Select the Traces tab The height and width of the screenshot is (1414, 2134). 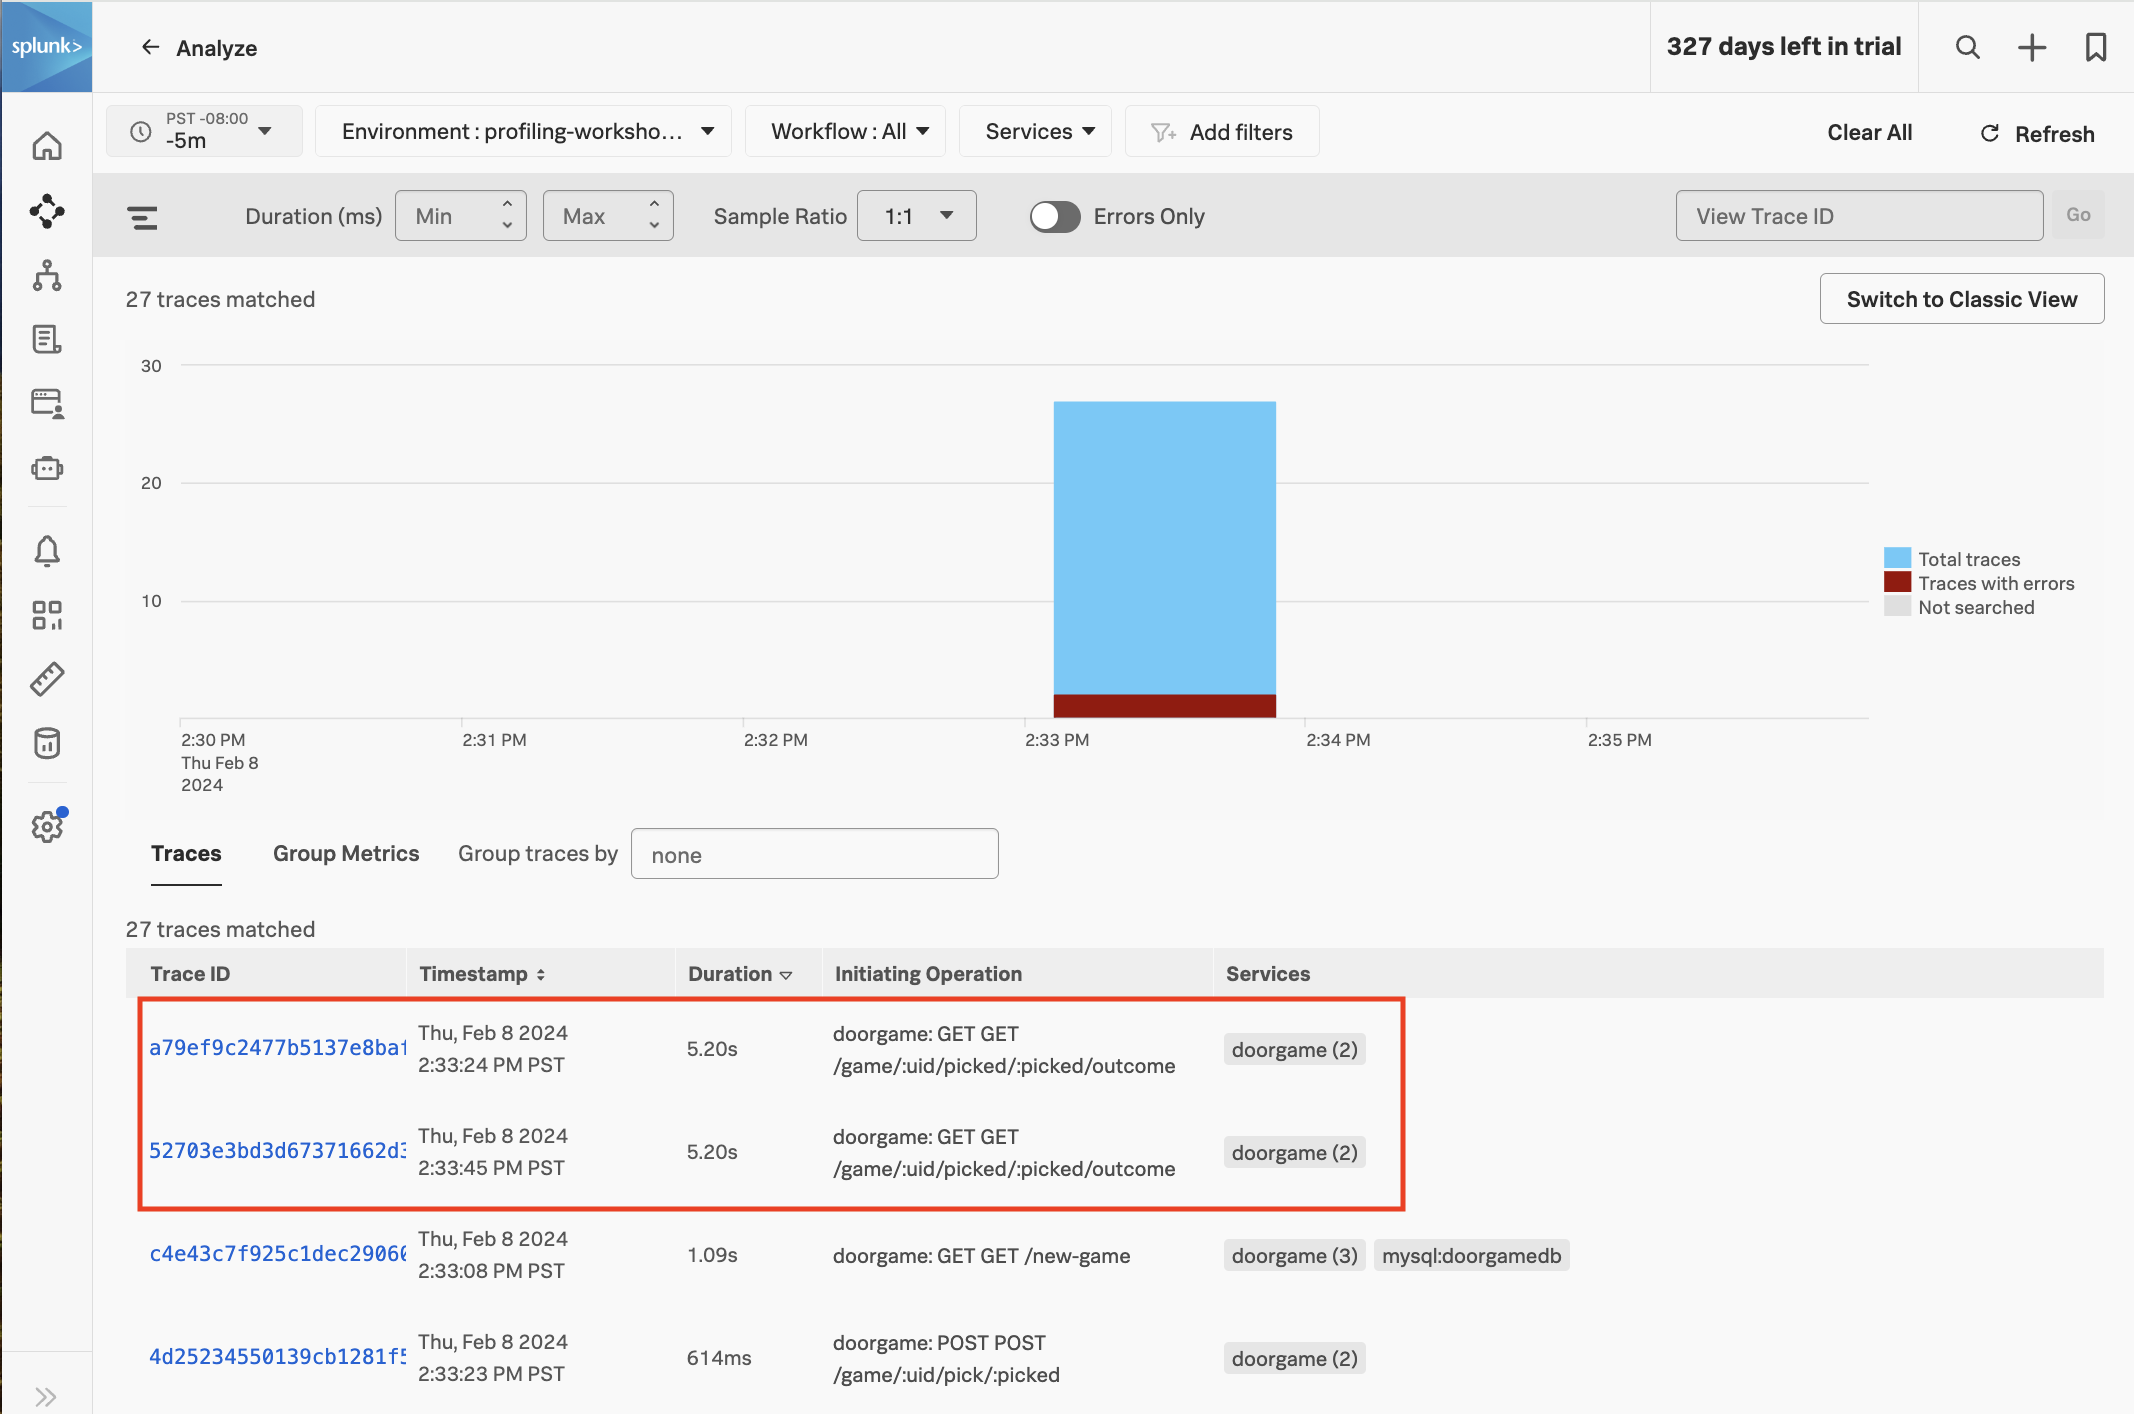(186, 854)
